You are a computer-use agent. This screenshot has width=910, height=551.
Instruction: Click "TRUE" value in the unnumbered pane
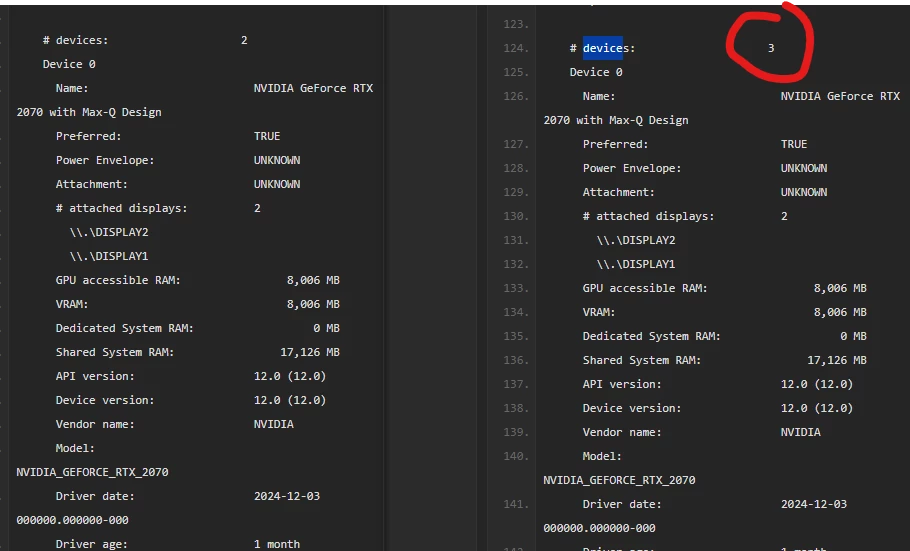click(267, 136)
